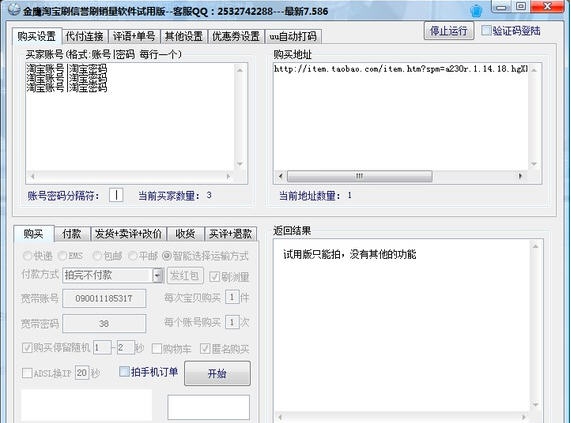Select the 智能选择运输方式 radio button
Image resolution: width=571 pixels, height=423 pixels.
tap(166, 256)
